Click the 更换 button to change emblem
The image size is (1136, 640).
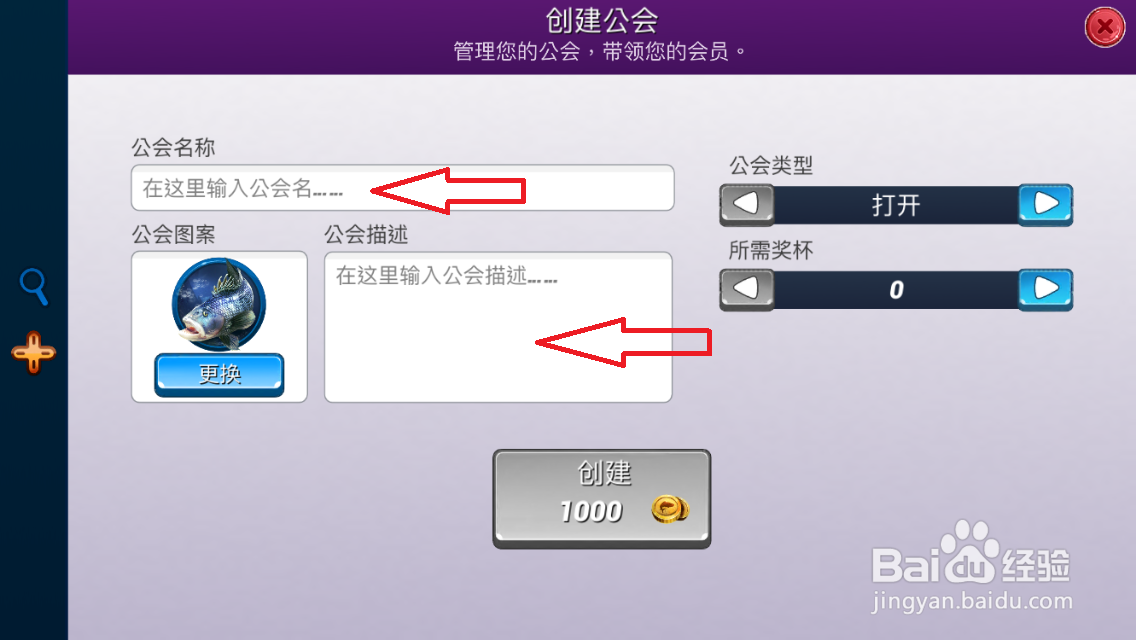pyautogui.click(x=219, y=375)
